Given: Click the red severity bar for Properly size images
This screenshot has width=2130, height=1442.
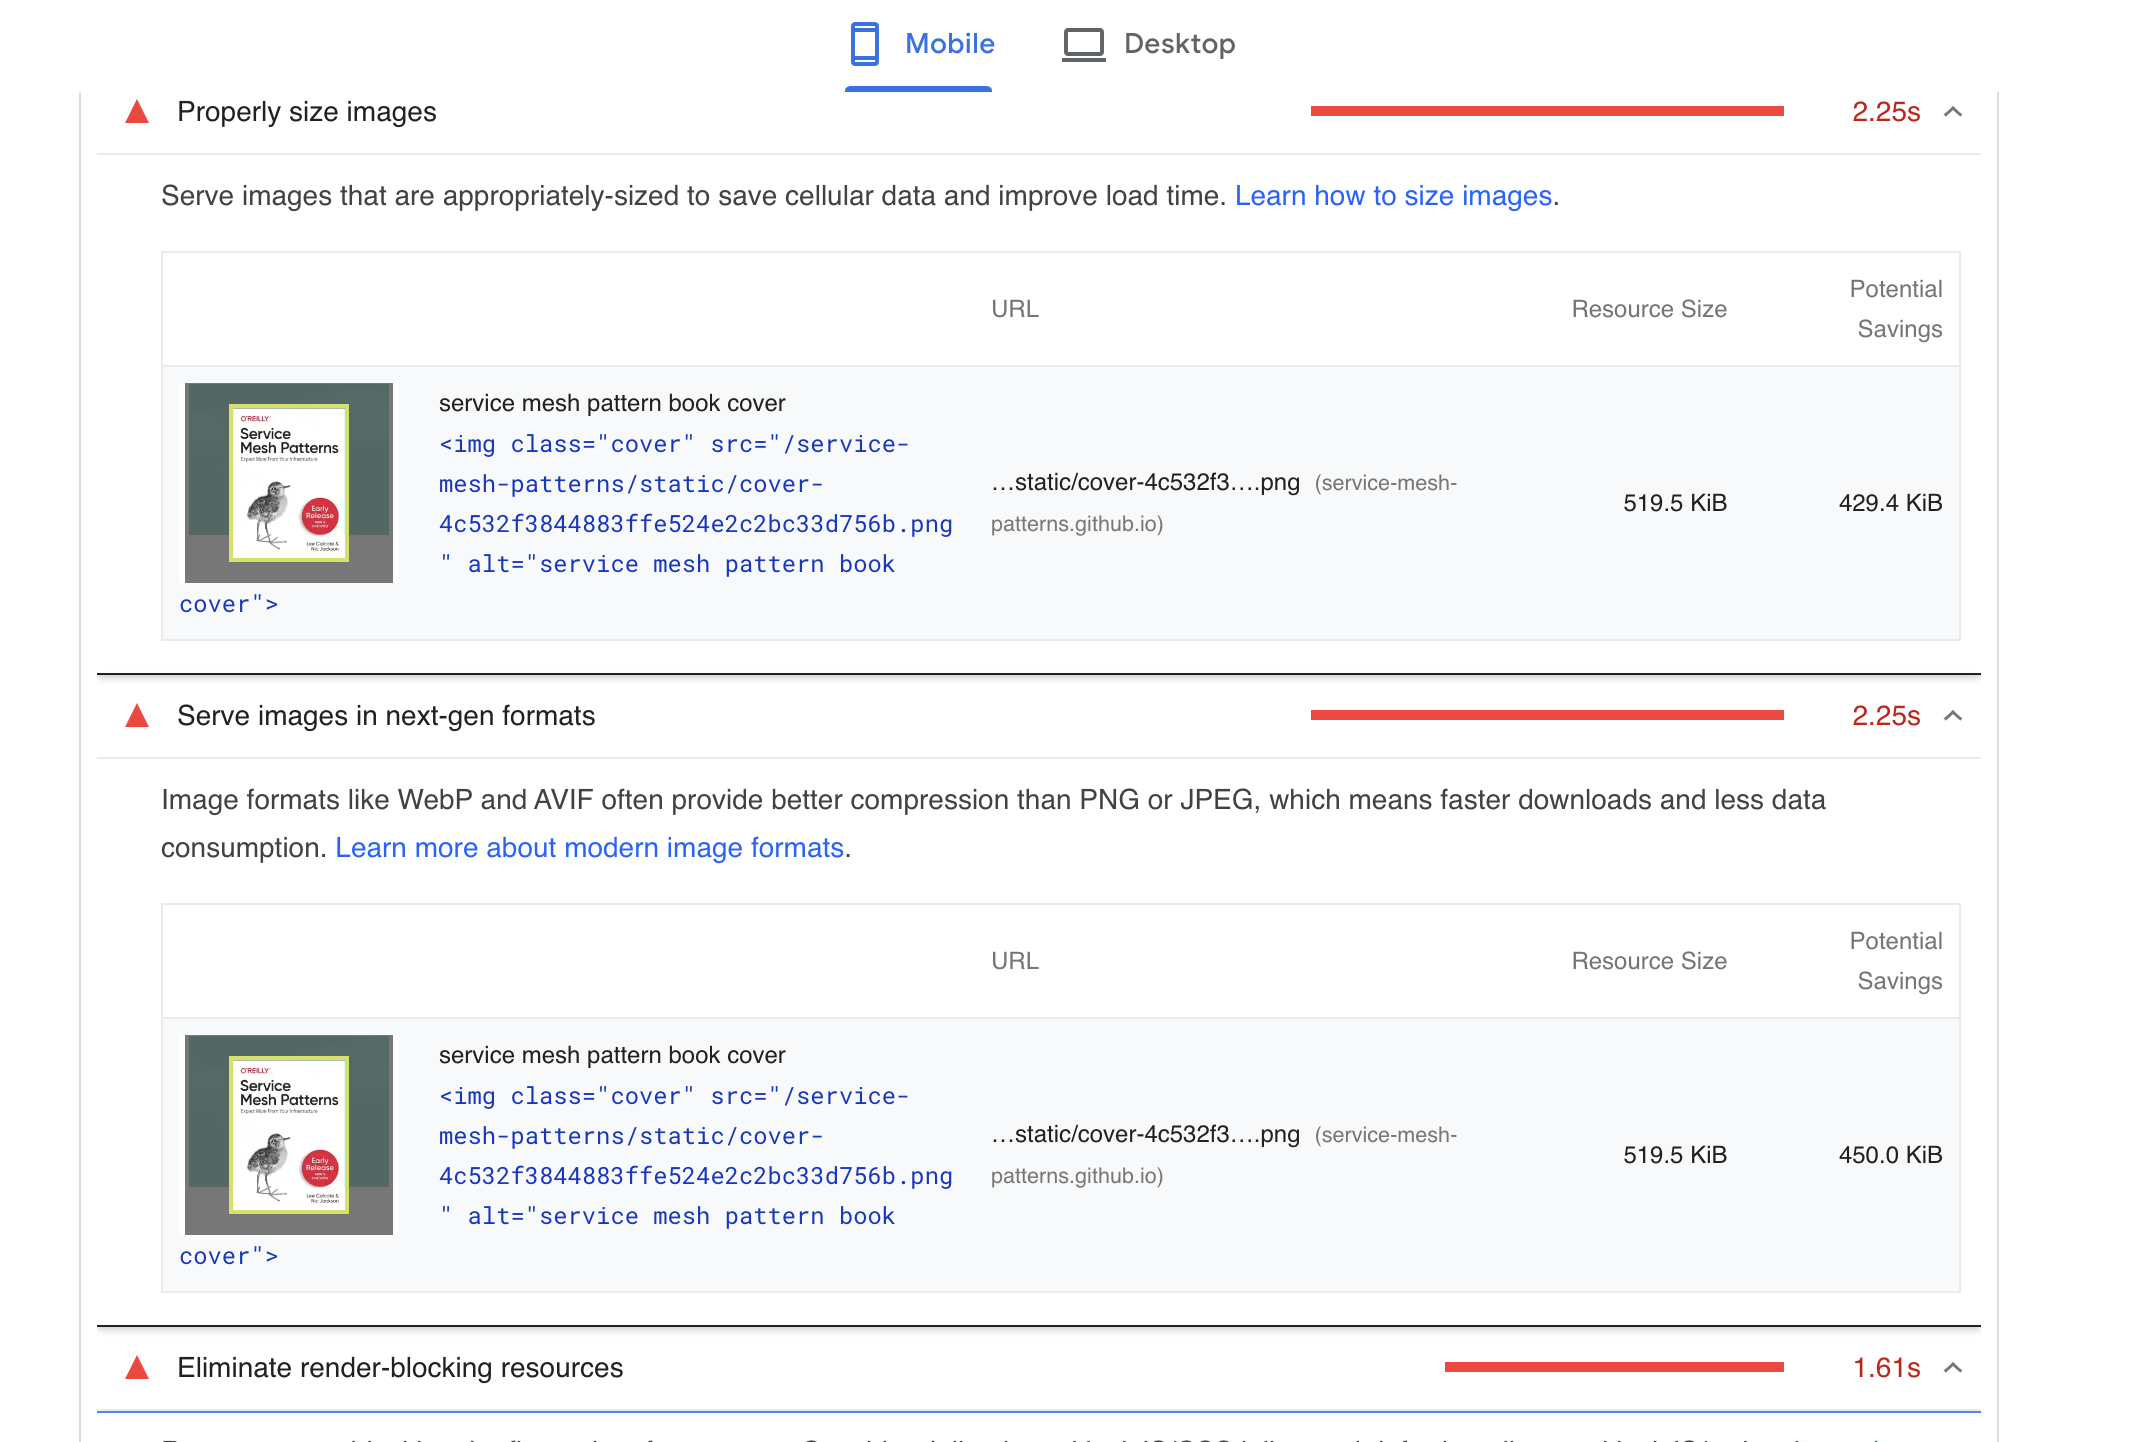Looking at the screenshot, I should 1547,111.
